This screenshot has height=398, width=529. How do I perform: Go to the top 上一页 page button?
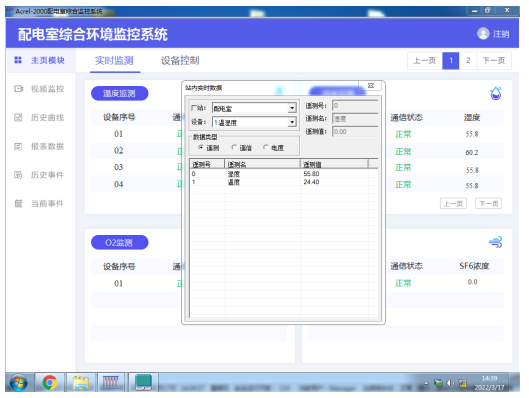click(x=424, y=61)
